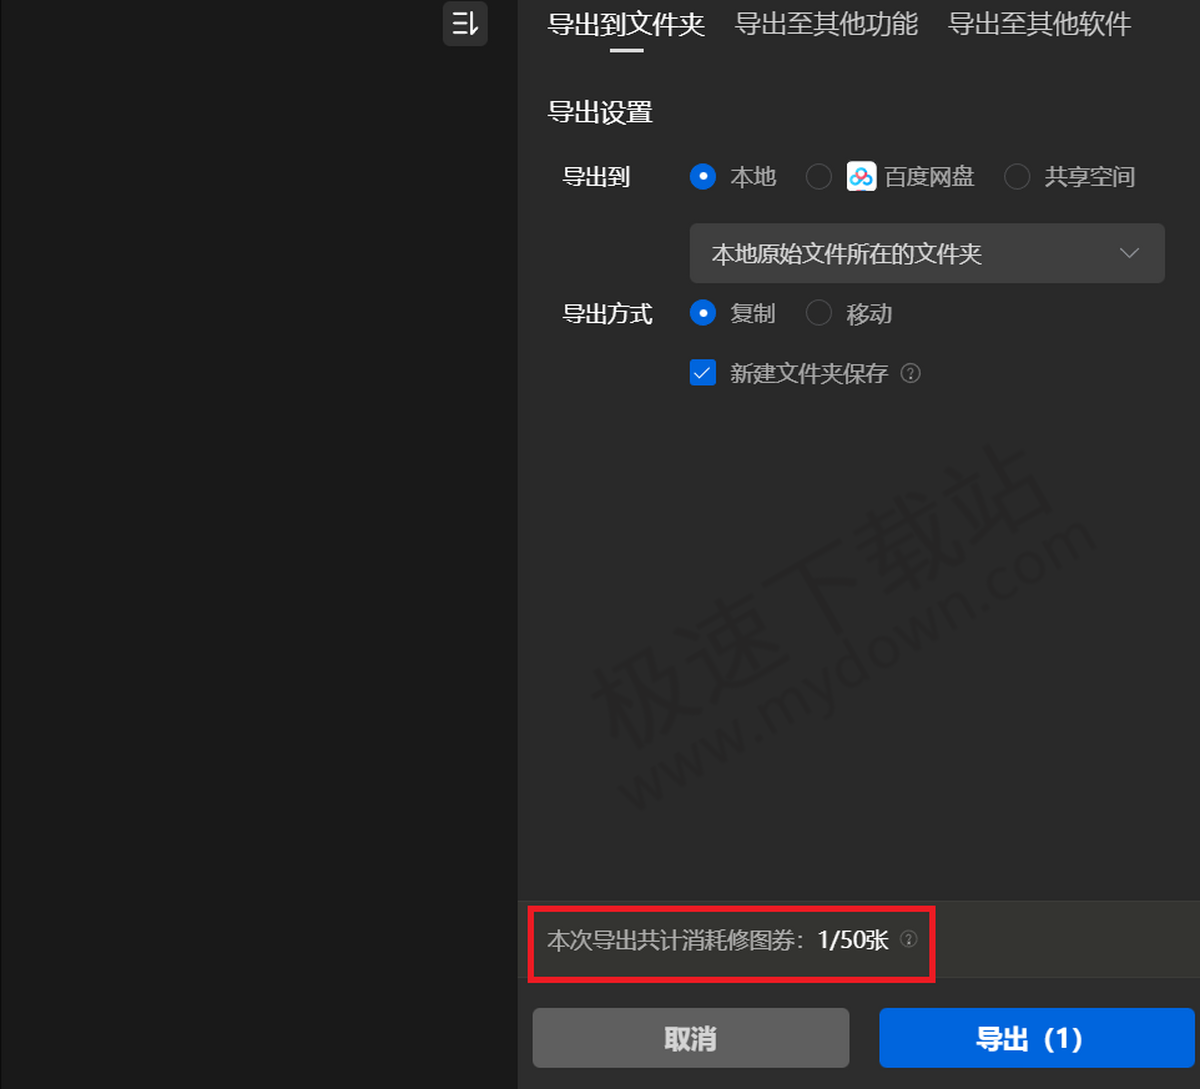The image size is (1200, 1089).
Task: Select the 本地 export destination
Action: pos(703,176)
